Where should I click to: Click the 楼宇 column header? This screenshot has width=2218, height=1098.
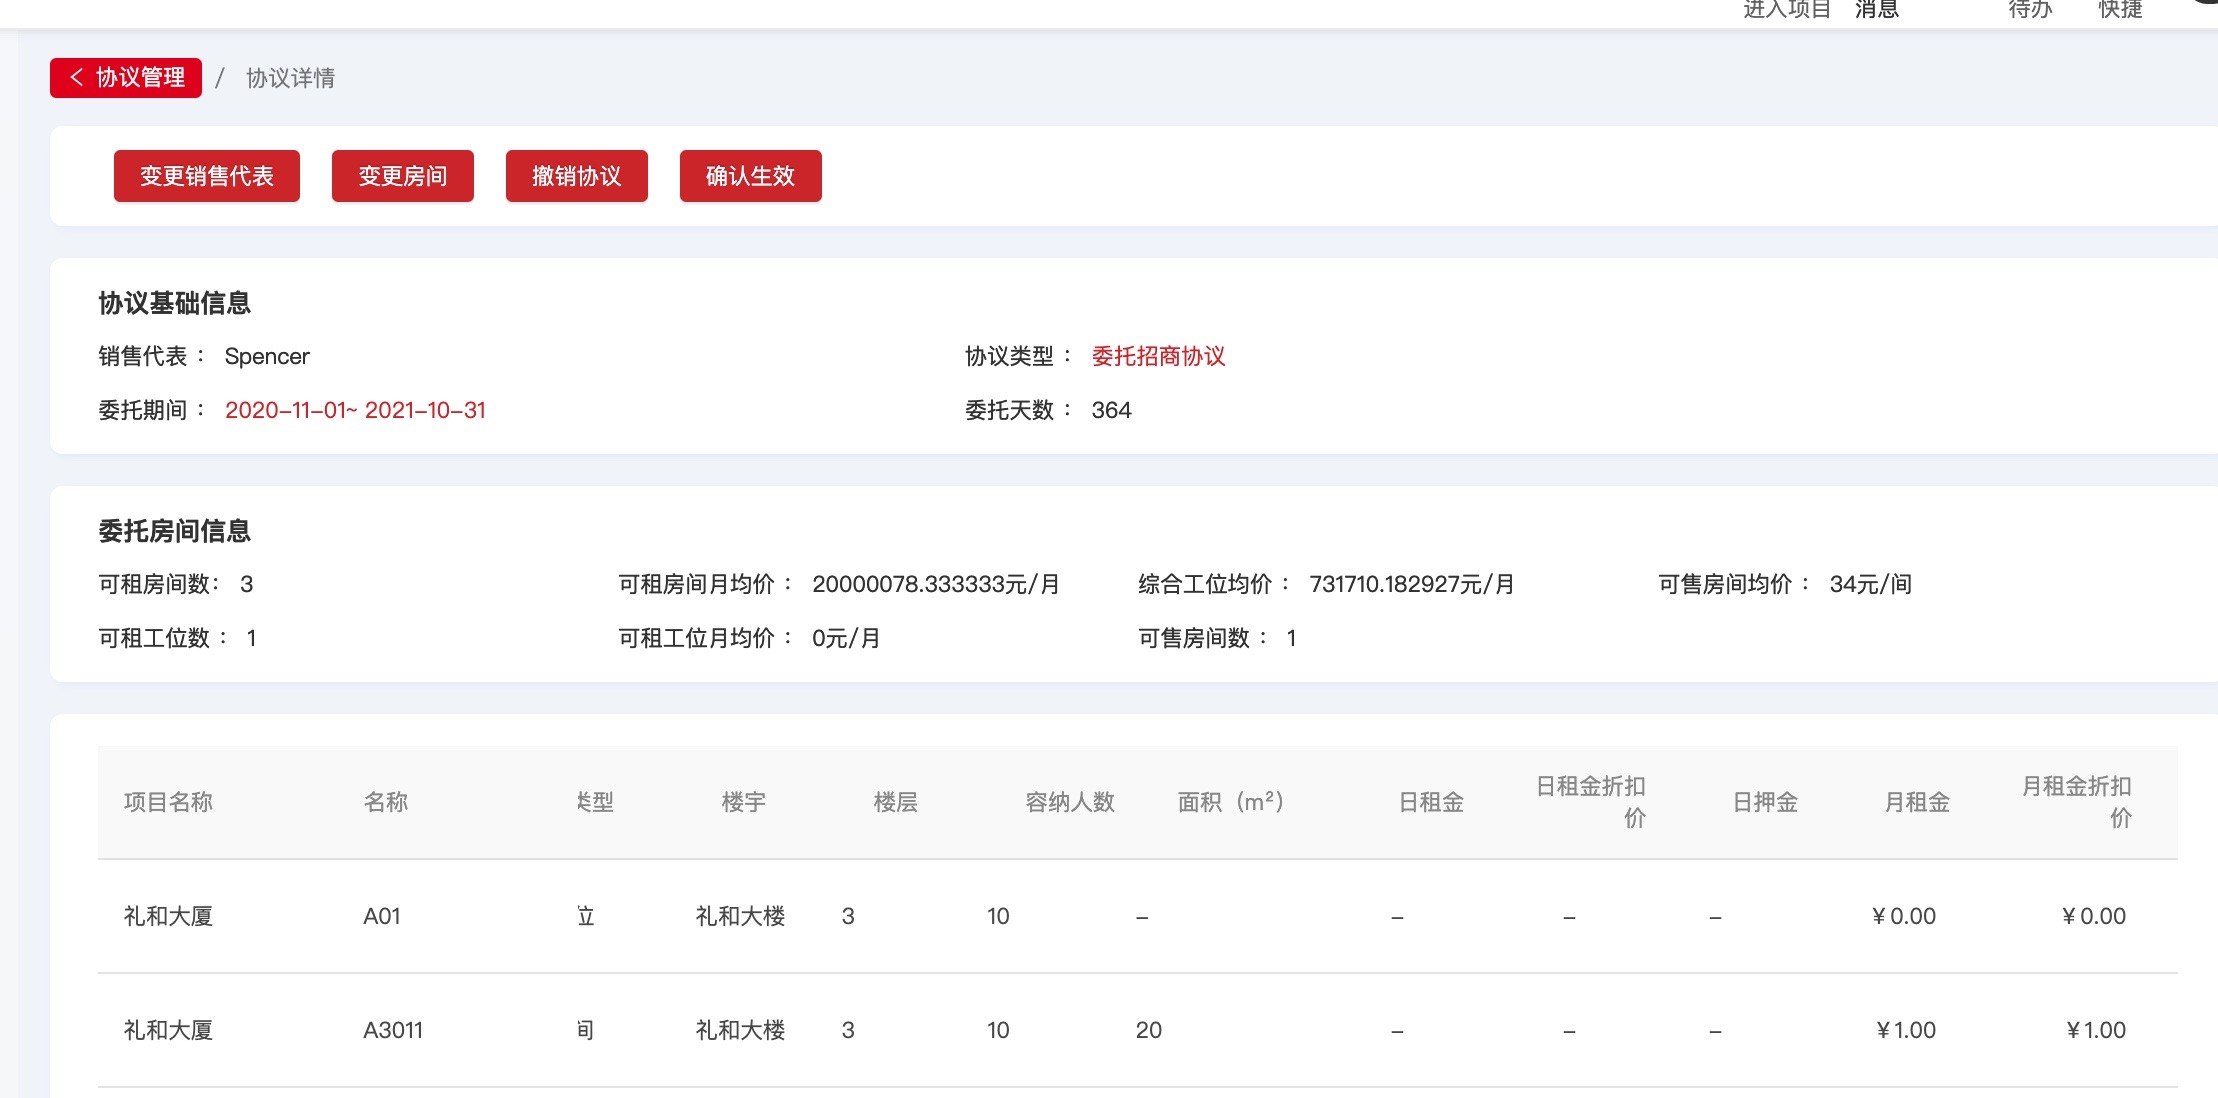[x=743, y=802]
